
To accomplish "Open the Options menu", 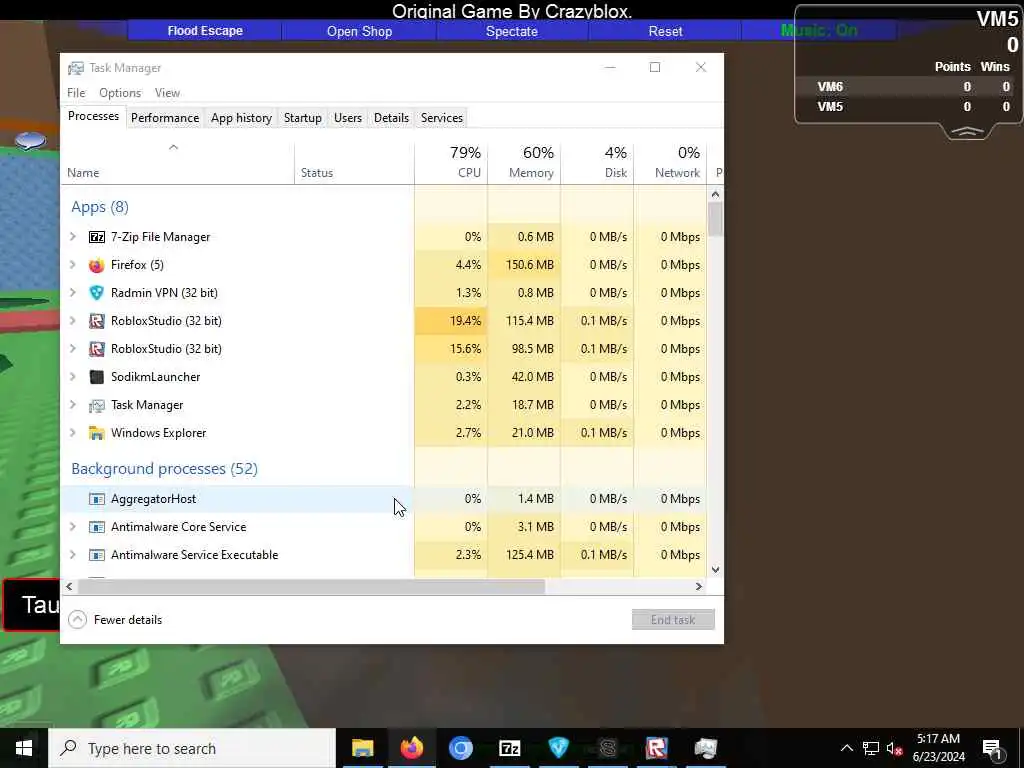I will click(120, 93).
